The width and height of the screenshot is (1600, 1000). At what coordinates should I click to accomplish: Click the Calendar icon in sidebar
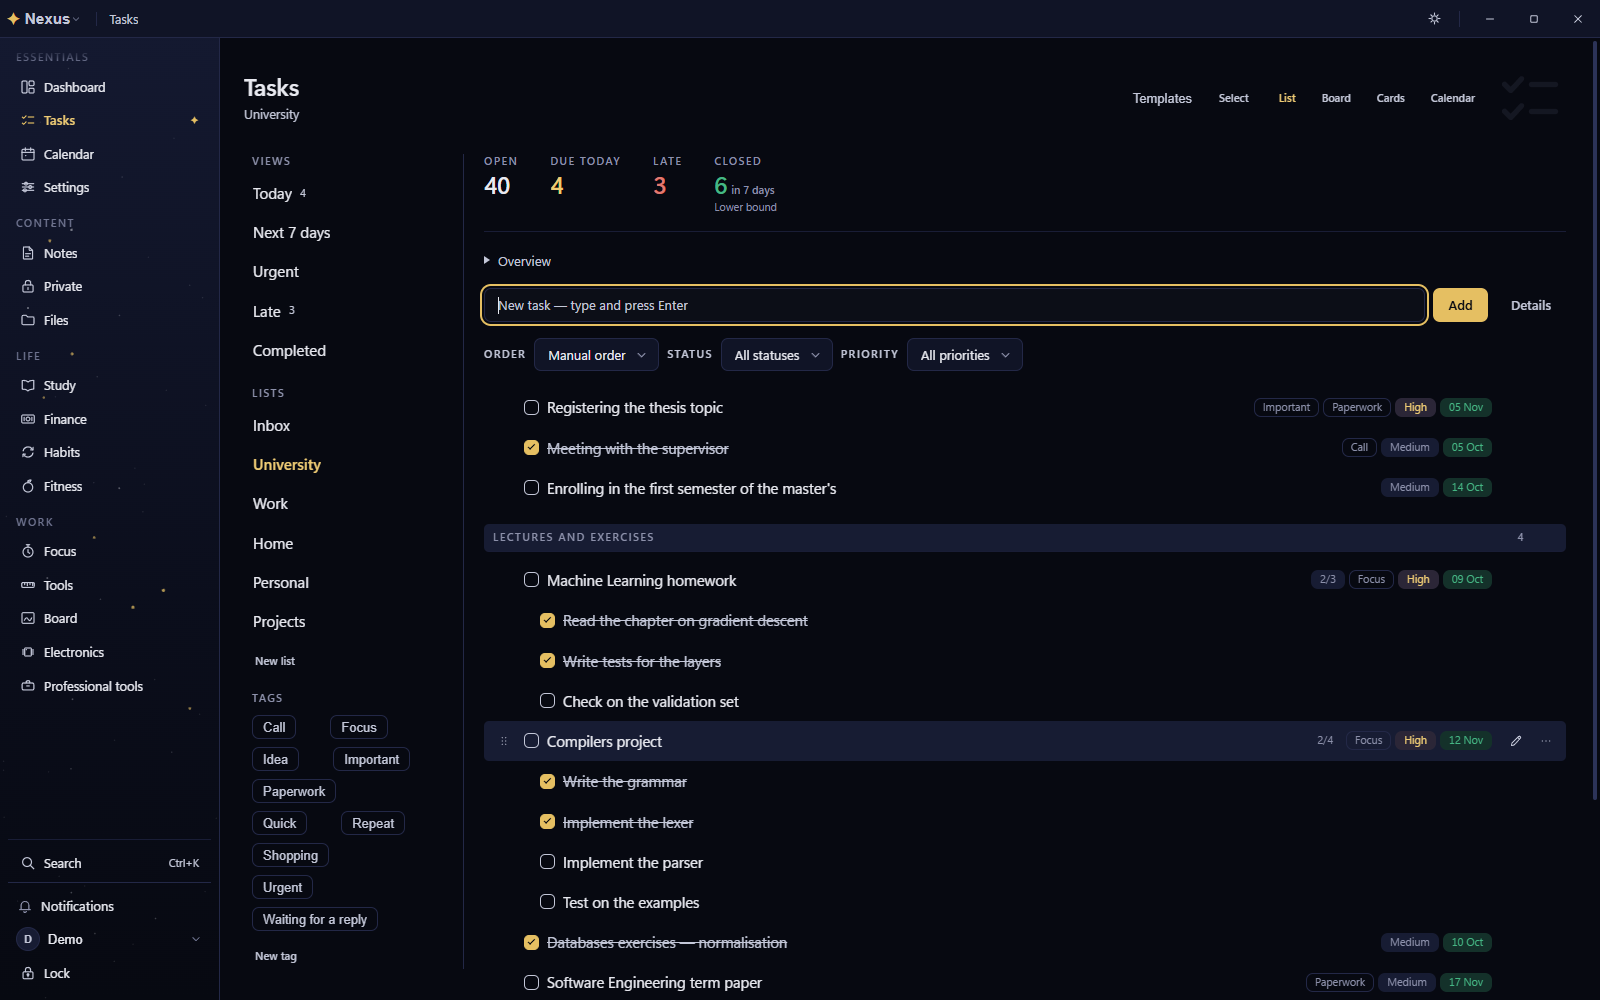click(x=28, y=154)
